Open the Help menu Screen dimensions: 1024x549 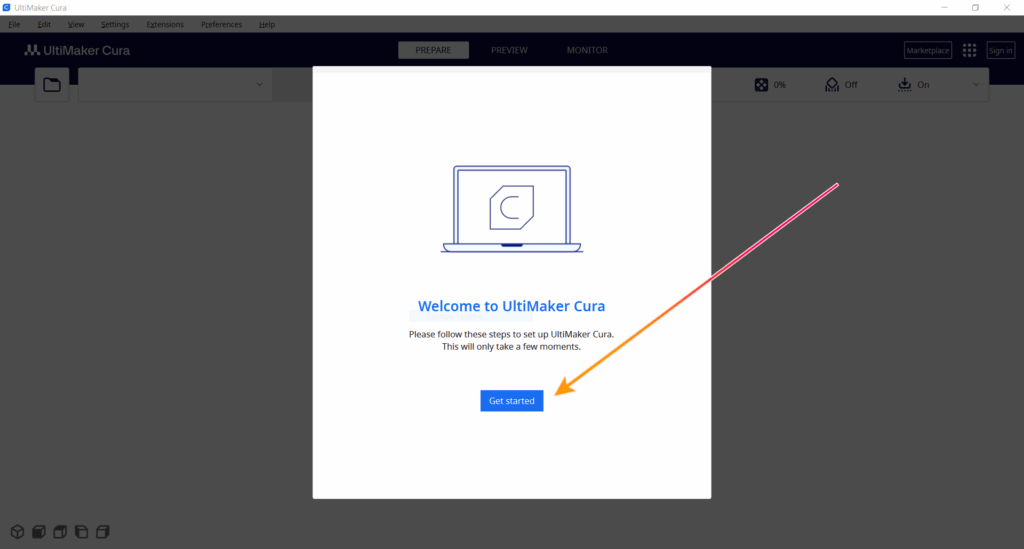tap(266, 24)
